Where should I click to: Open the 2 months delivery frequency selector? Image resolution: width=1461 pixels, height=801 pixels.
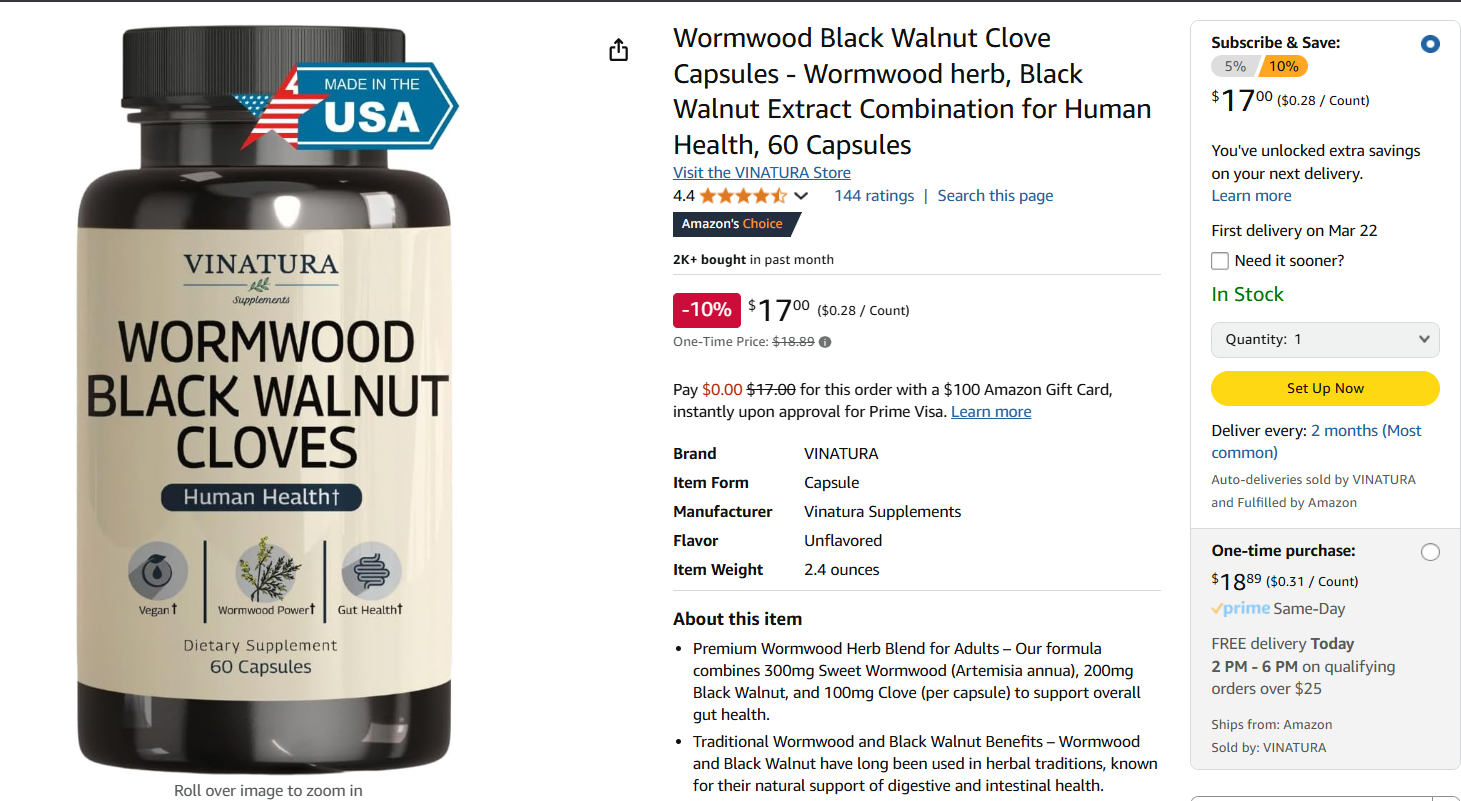tap(1316, 441)
